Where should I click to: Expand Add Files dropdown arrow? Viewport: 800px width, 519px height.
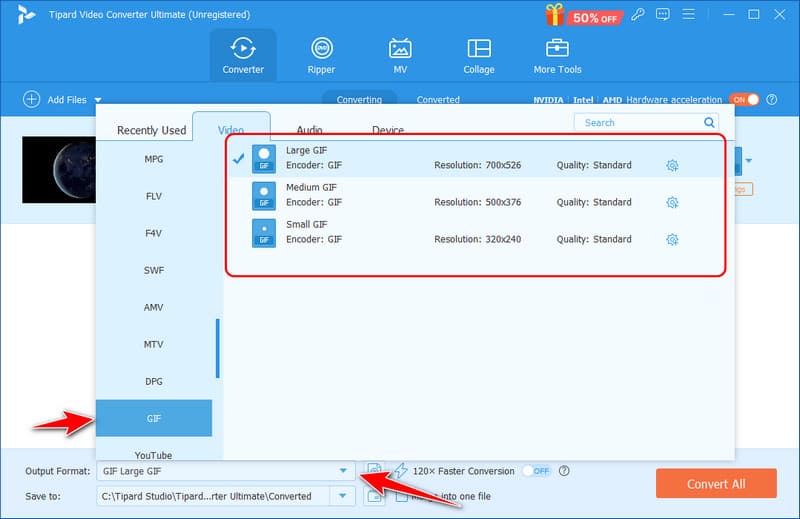click(98, 100)
